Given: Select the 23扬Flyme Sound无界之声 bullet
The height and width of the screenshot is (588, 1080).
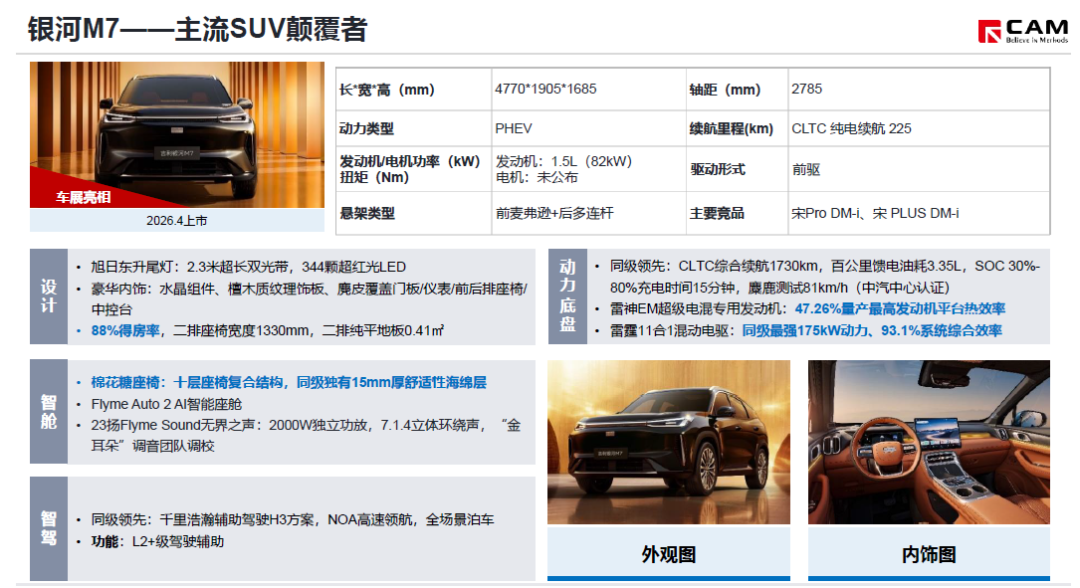Looking at the screenshot, I should 306,436.
